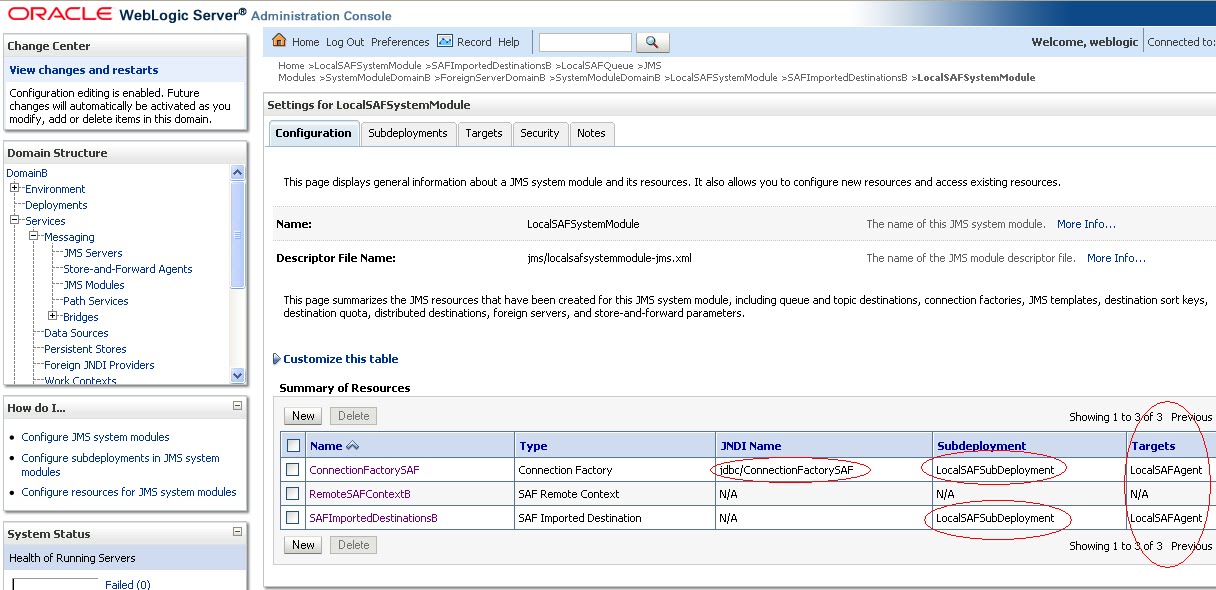
Task: Open the Notes tab
Action: pos(591,133)
